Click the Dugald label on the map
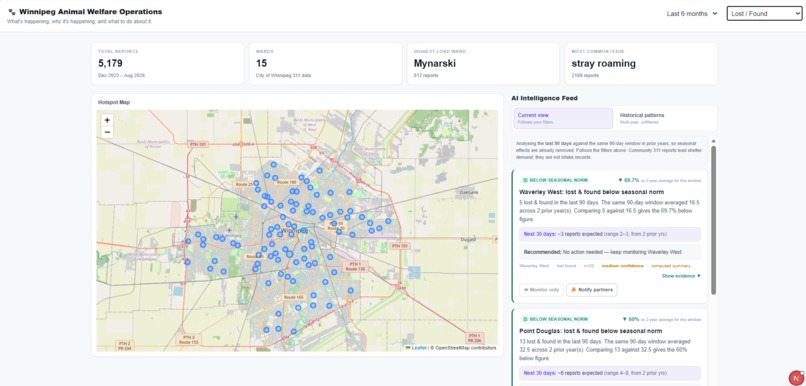This screenshot has height=386, width=806. tap(468, 240)
